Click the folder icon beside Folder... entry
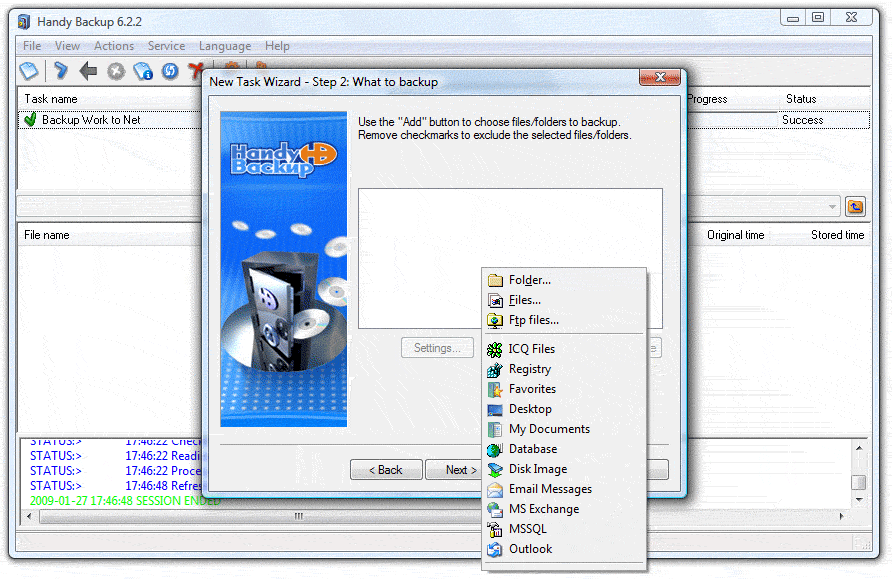892x579 pixels. pos(495,280)
